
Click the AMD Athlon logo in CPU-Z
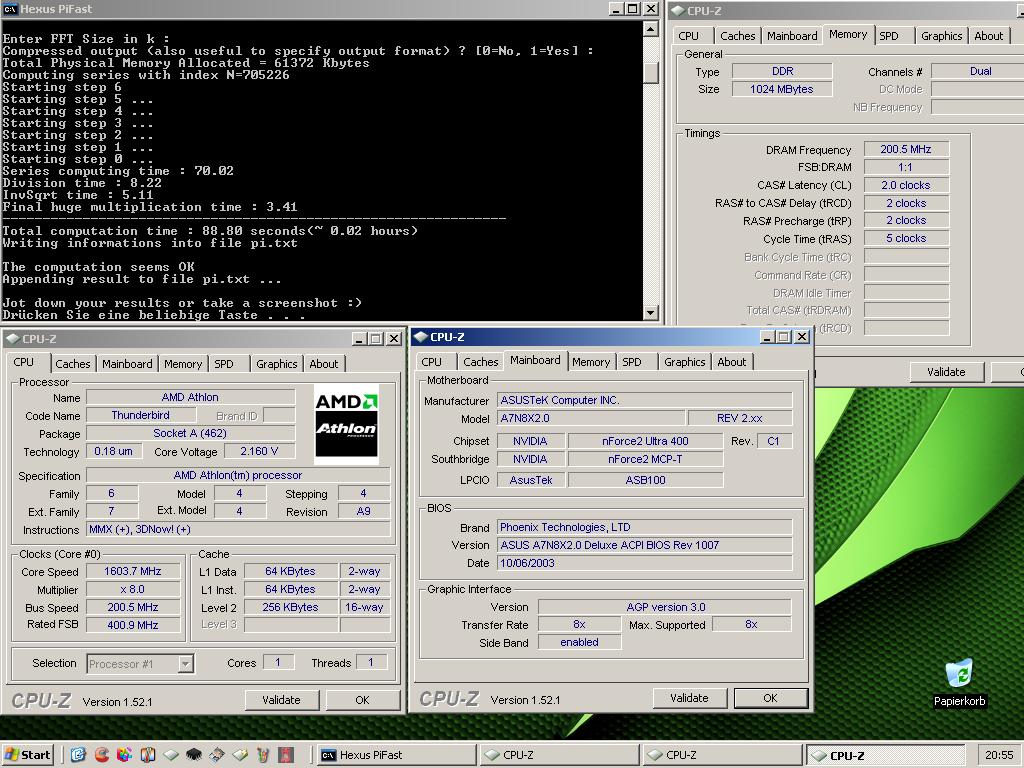346,424
